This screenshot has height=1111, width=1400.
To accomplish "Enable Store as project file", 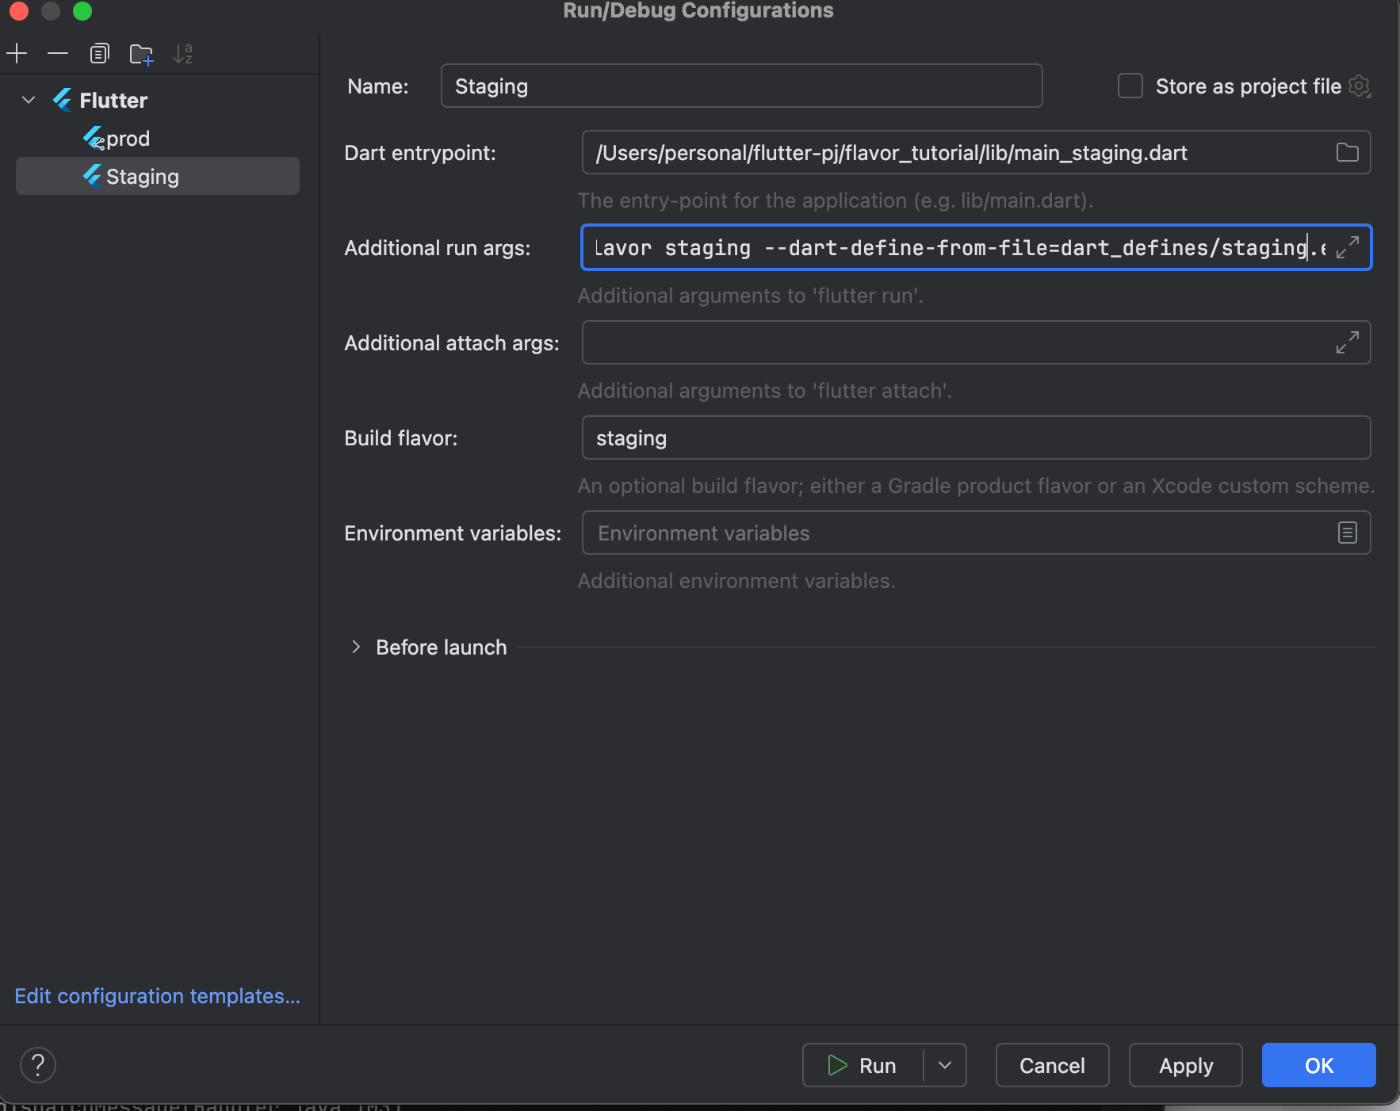I will click(x=1130, y=86).
